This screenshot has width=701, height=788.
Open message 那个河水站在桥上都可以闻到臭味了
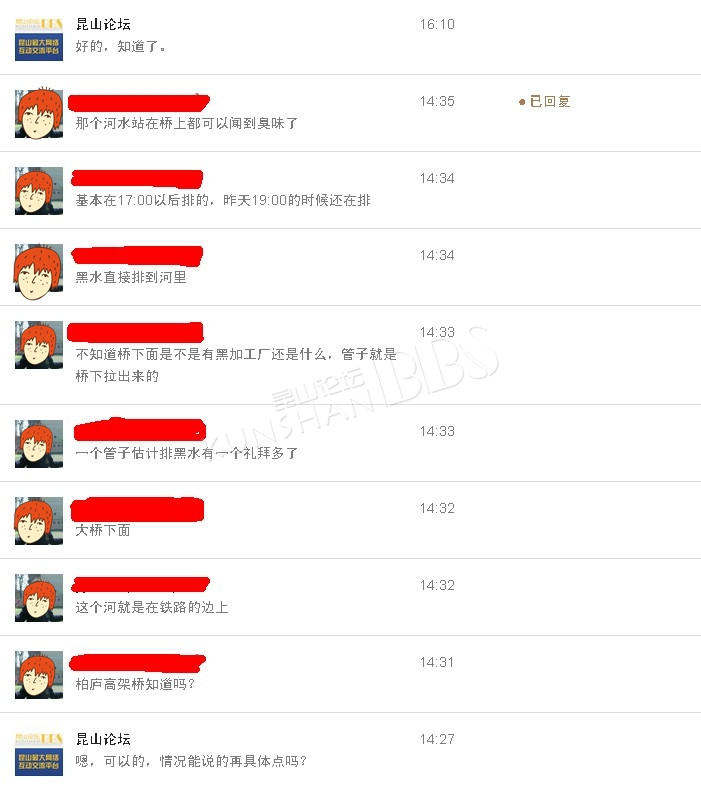point(186,123)
